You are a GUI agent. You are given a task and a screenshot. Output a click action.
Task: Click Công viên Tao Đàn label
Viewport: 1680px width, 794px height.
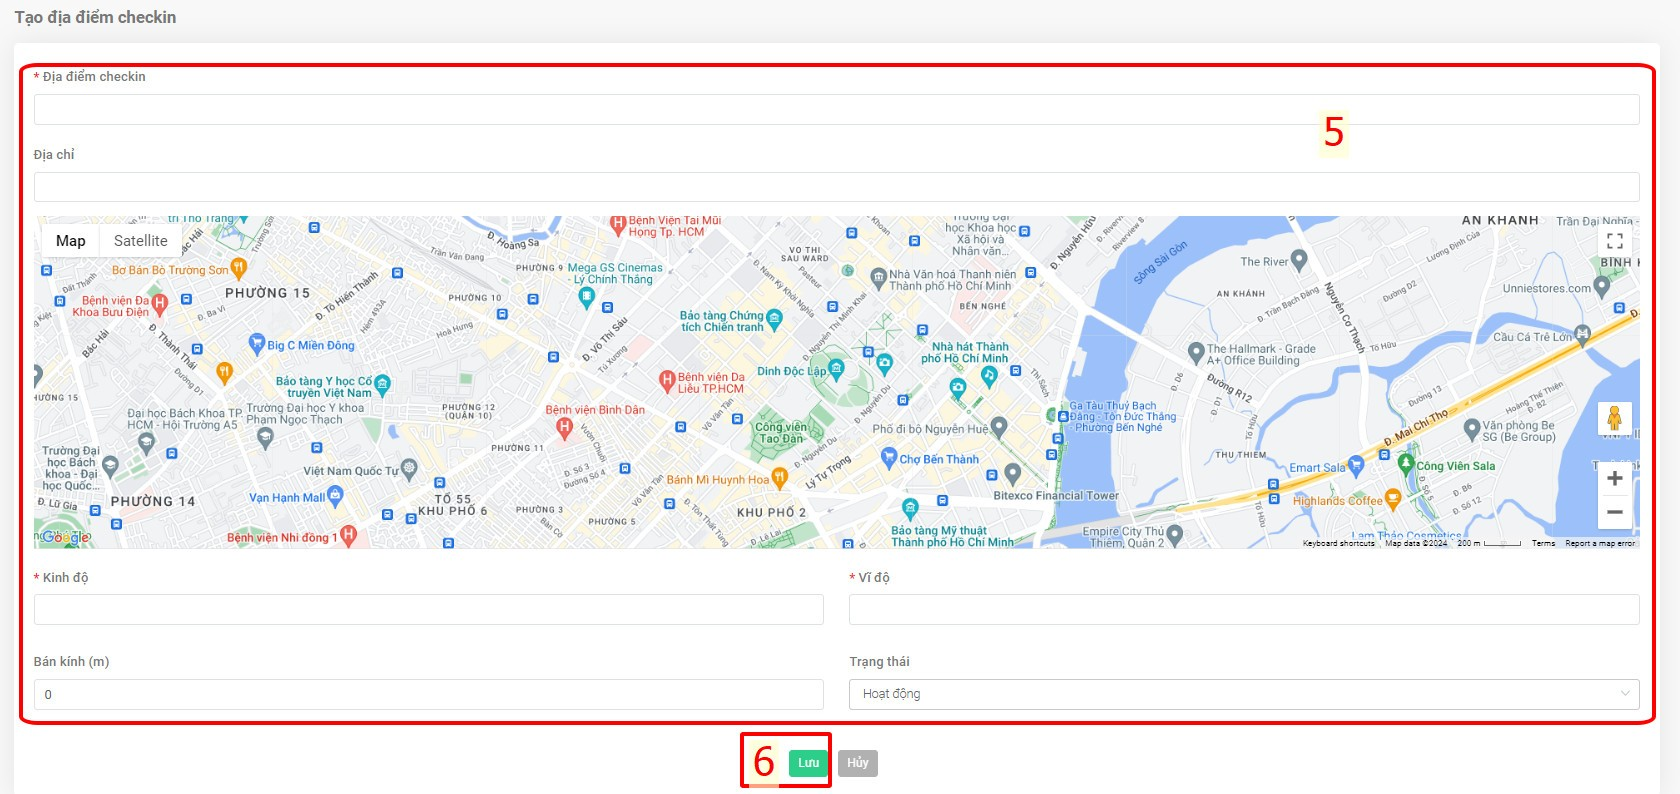(781, 432)
